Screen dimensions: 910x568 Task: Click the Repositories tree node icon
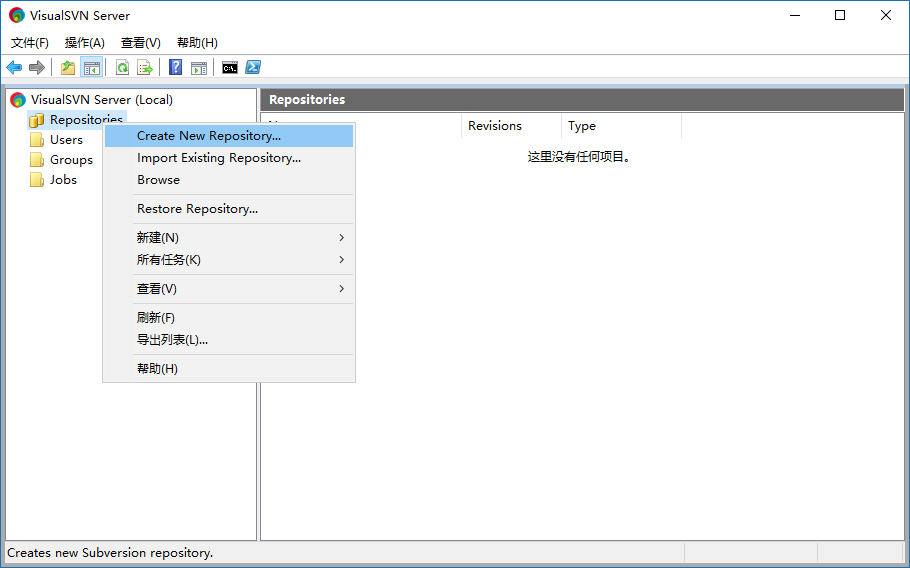coord(37,120)
